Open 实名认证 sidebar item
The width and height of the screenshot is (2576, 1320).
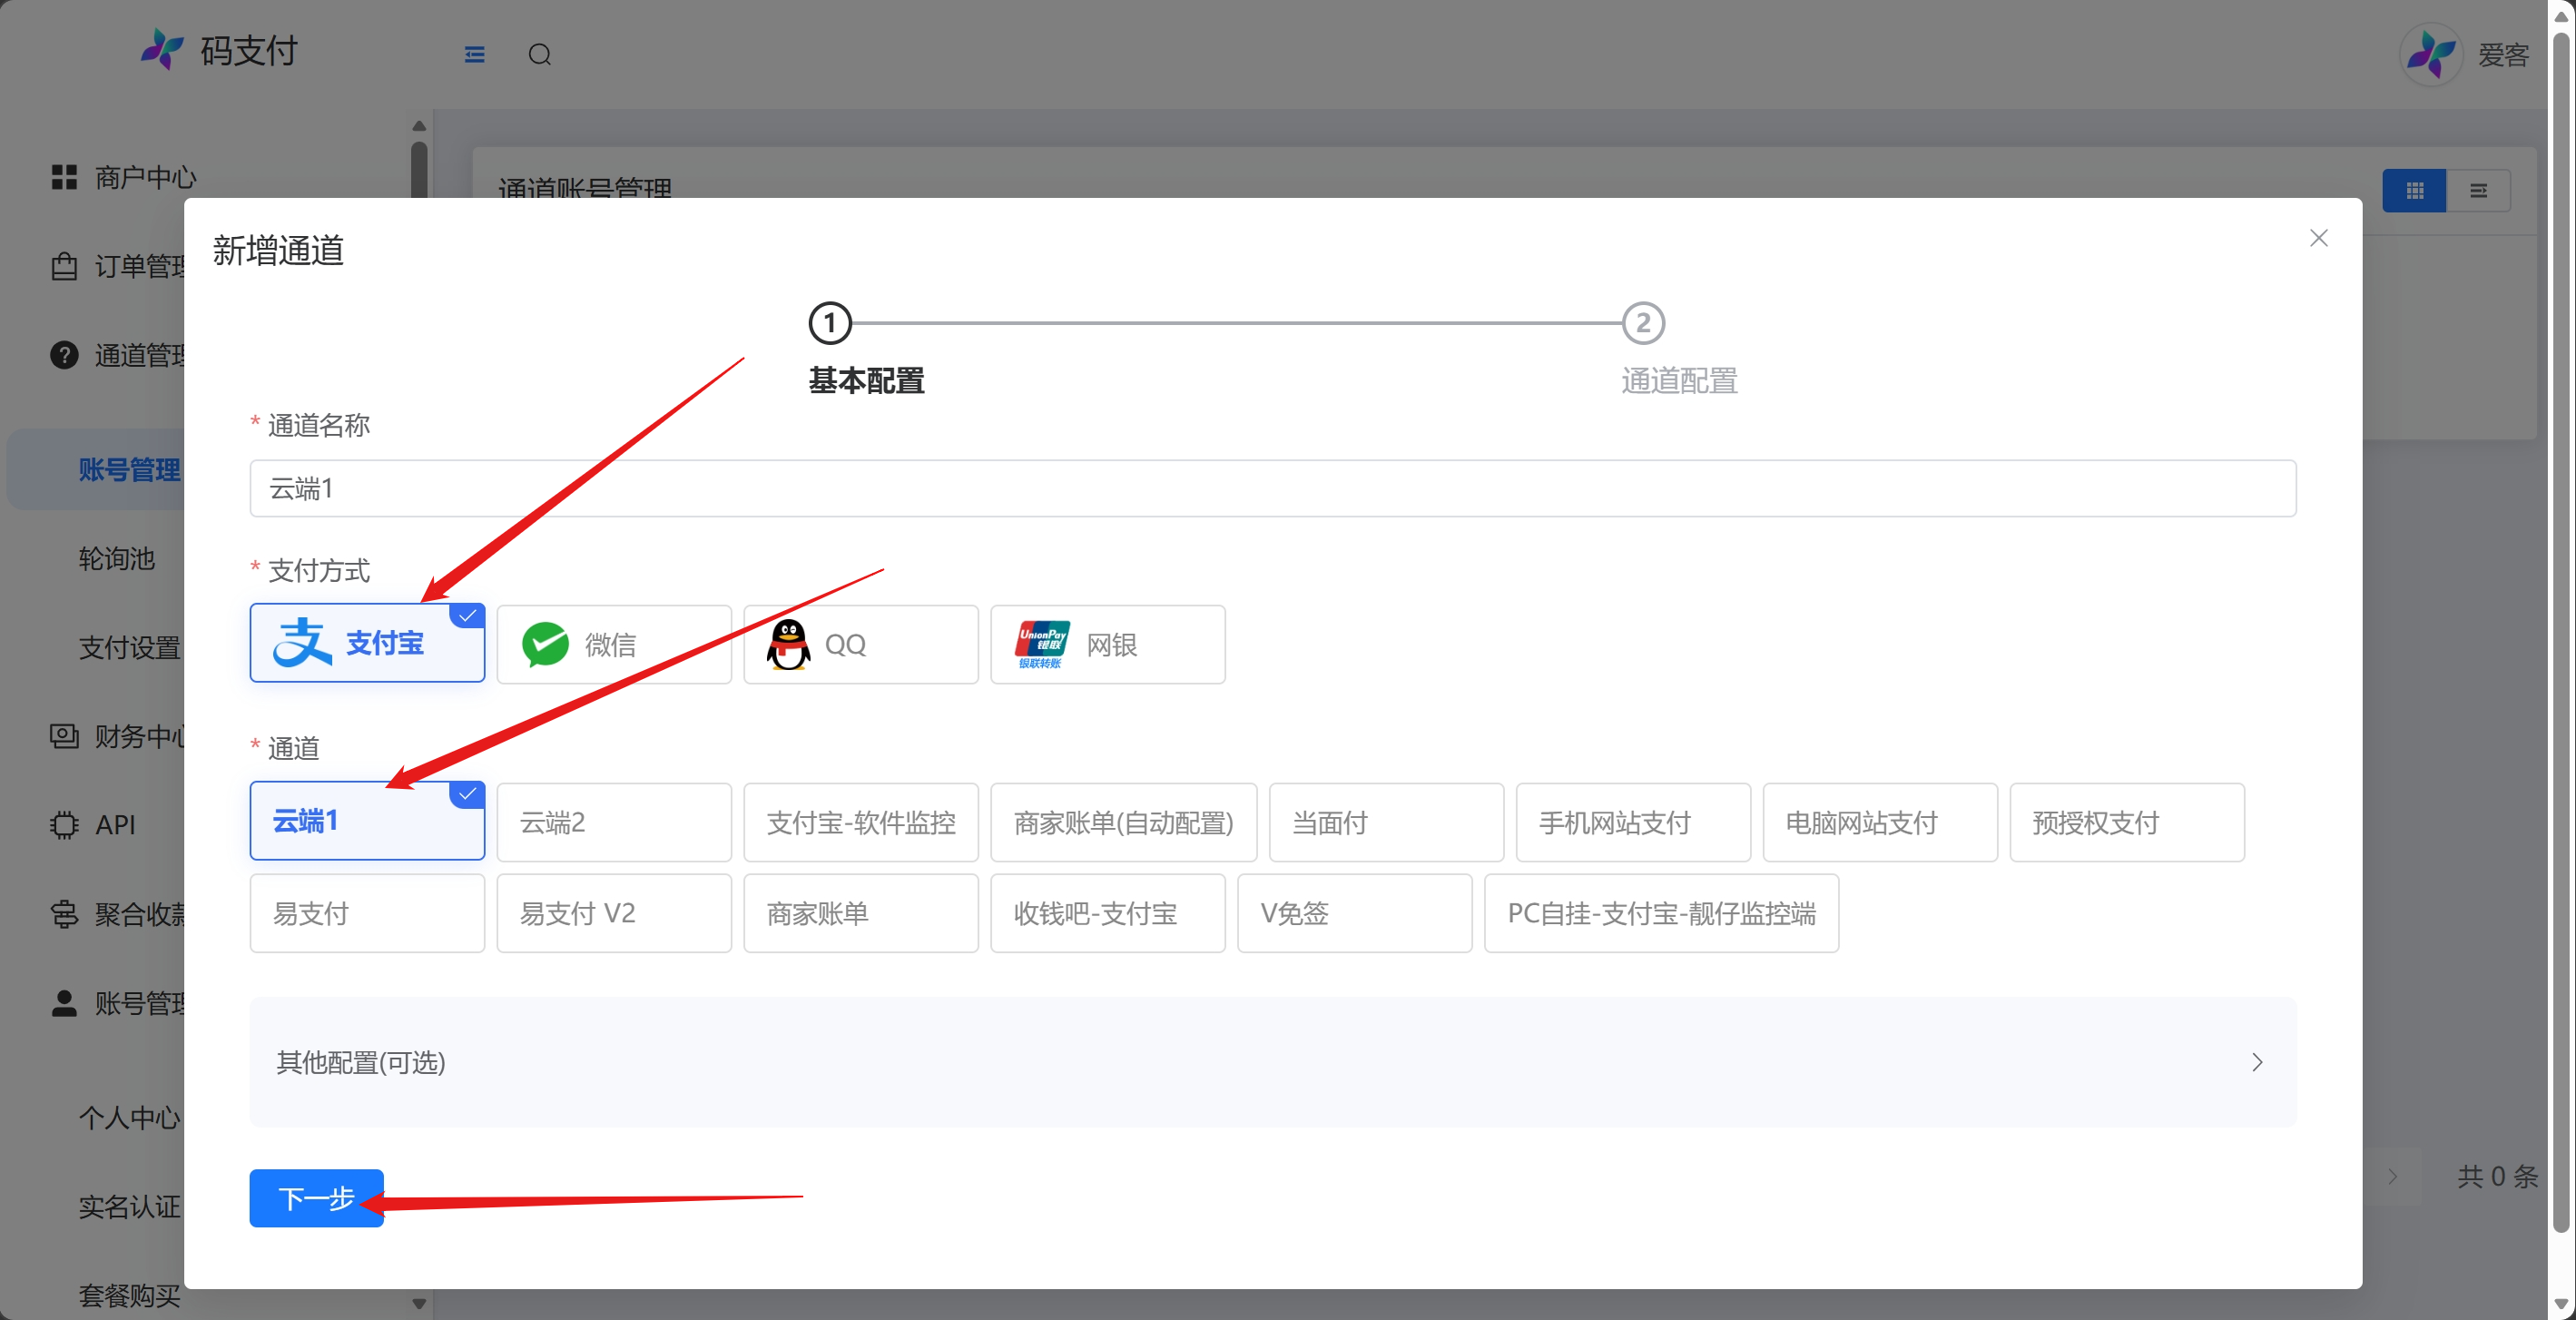(130, 1206)
